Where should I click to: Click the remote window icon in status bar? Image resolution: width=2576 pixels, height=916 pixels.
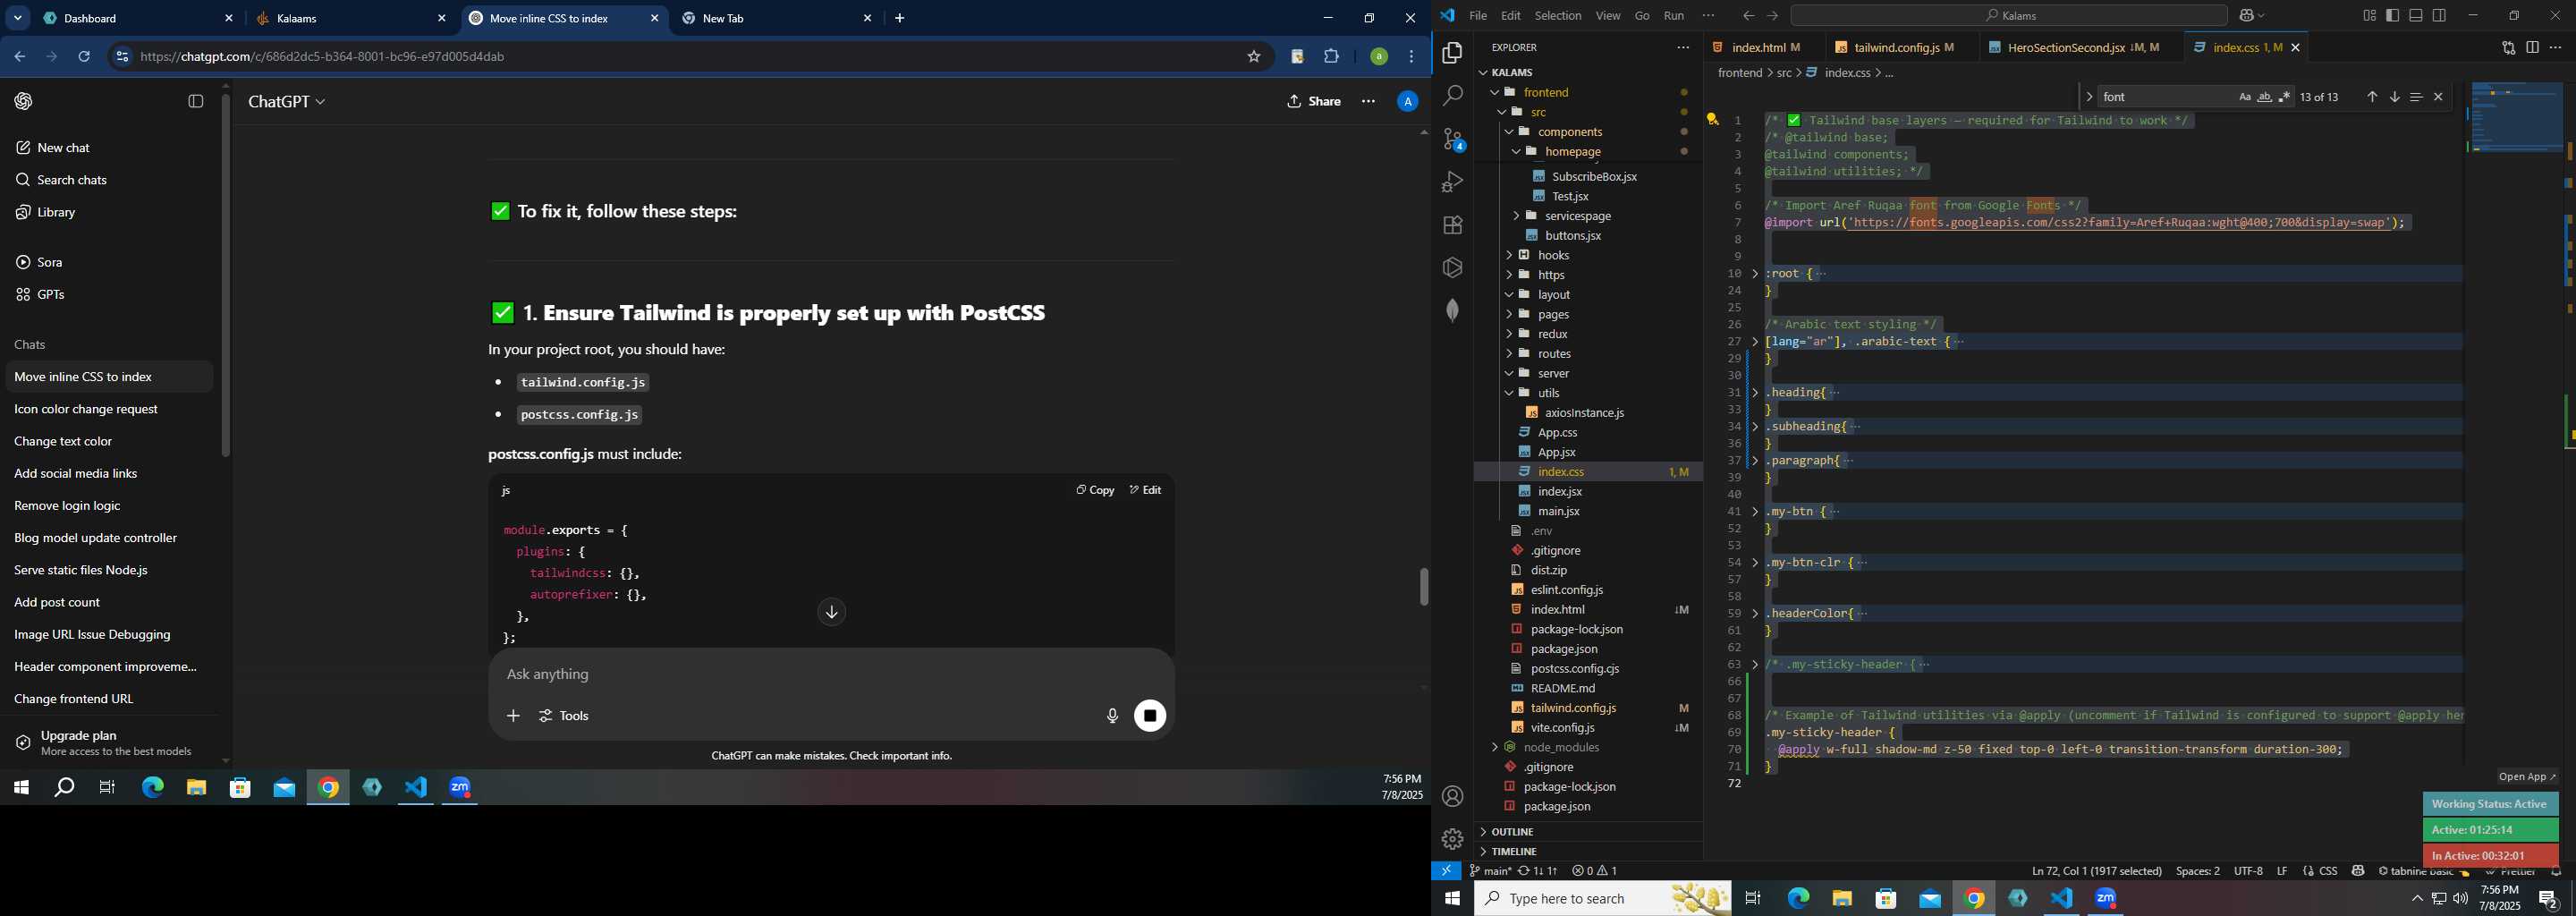pyautogui.click(x=1446, y=871)
